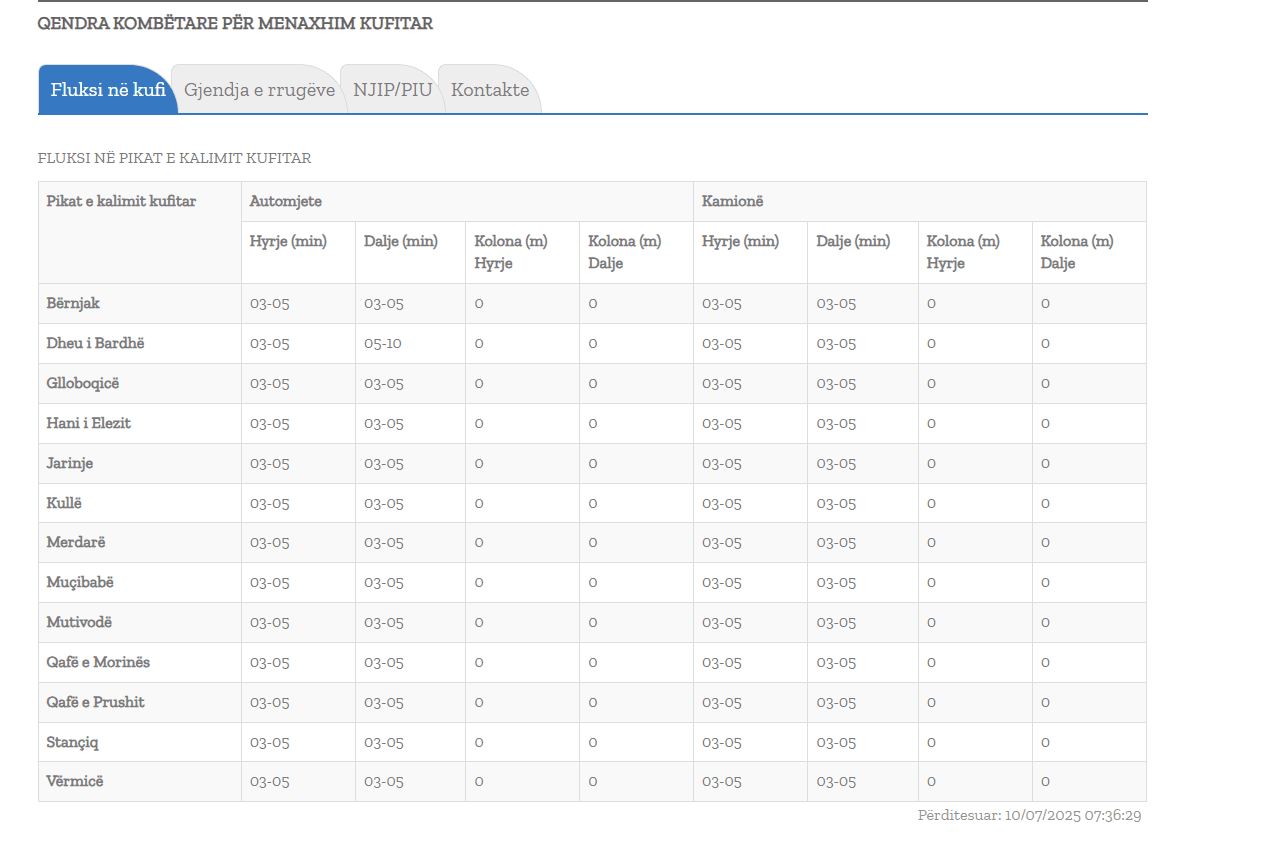Click Muçibabë's vehicle exit queue value link
The width and height of the screenshot is (1278, 857).
click(593, 582)
